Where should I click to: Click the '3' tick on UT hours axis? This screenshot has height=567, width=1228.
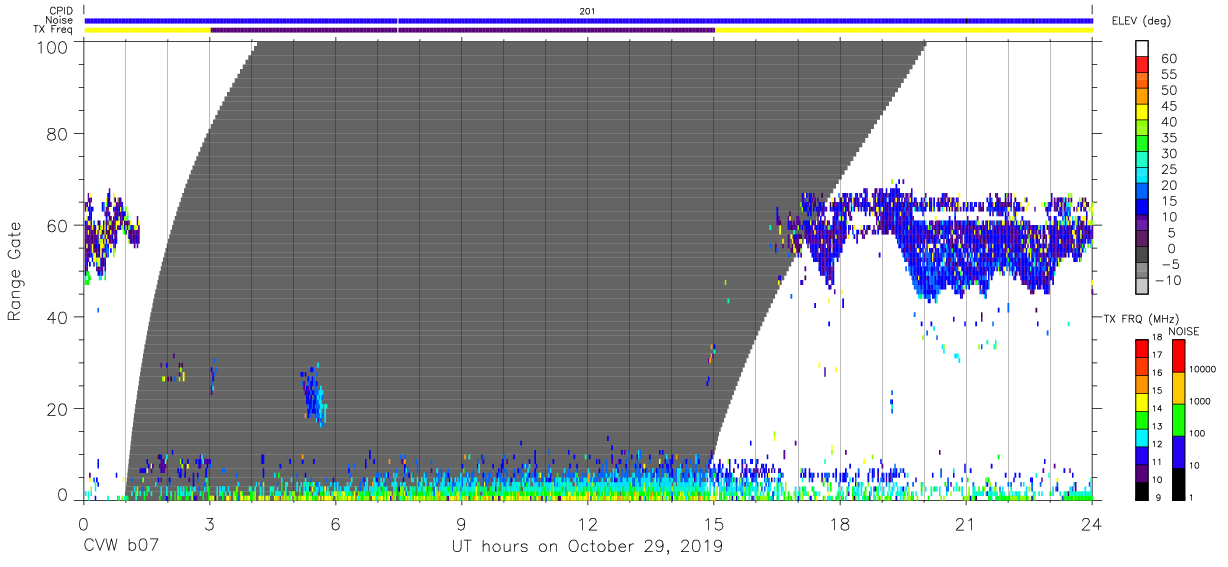(x=209, y=523)
